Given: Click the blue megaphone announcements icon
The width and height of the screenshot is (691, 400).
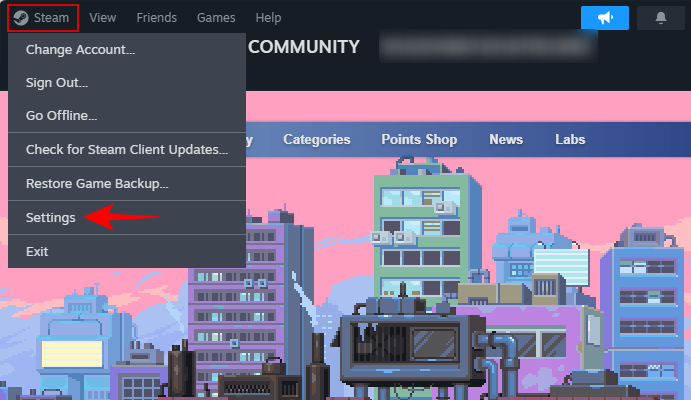Looking at the screenshot, I should (605, 18).
